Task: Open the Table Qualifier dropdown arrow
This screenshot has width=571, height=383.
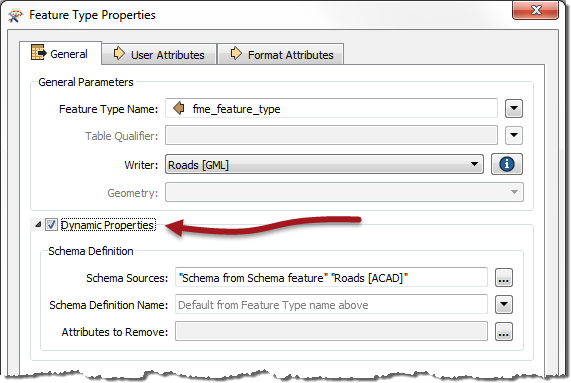Action: 514,135
